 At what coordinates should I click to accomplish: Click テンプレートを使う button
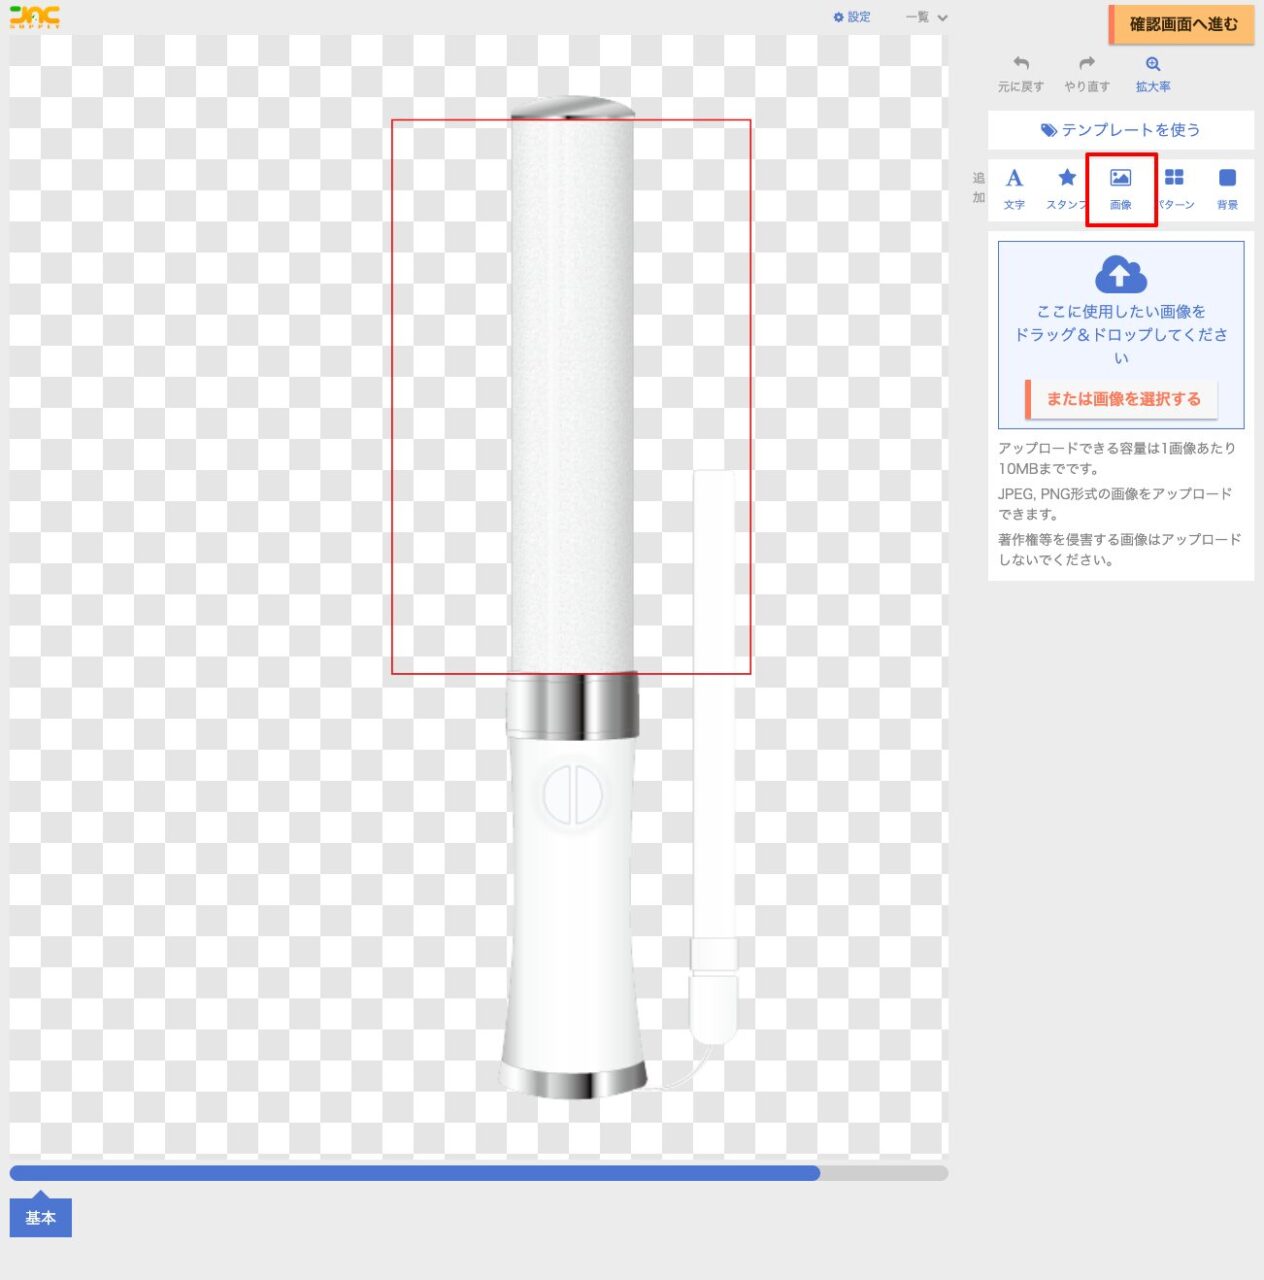point(1120,130)
